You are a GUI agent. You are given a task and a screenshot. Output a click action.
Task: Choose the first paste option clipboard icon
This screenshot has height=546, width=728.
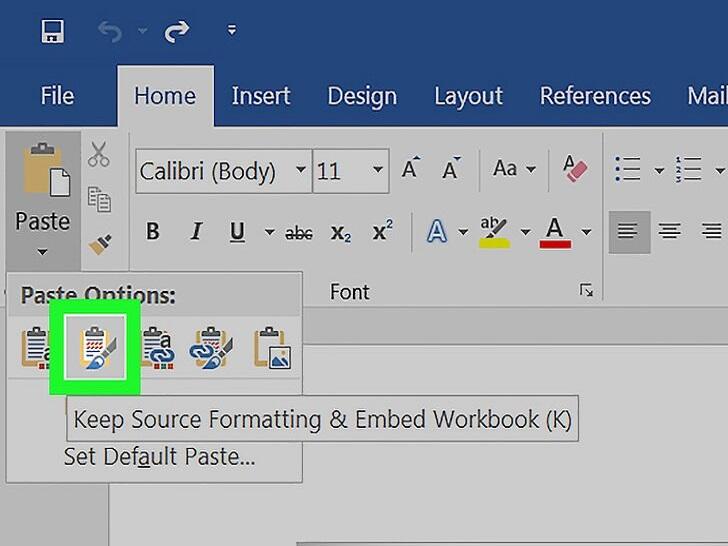click(x=35, y=348)
